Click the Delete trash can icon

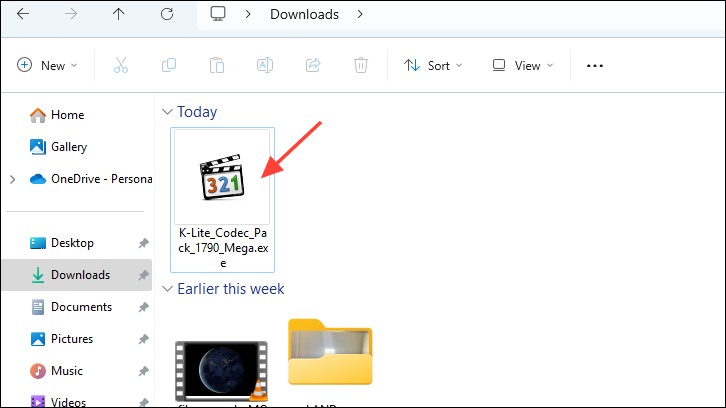[x=361, y=65]
